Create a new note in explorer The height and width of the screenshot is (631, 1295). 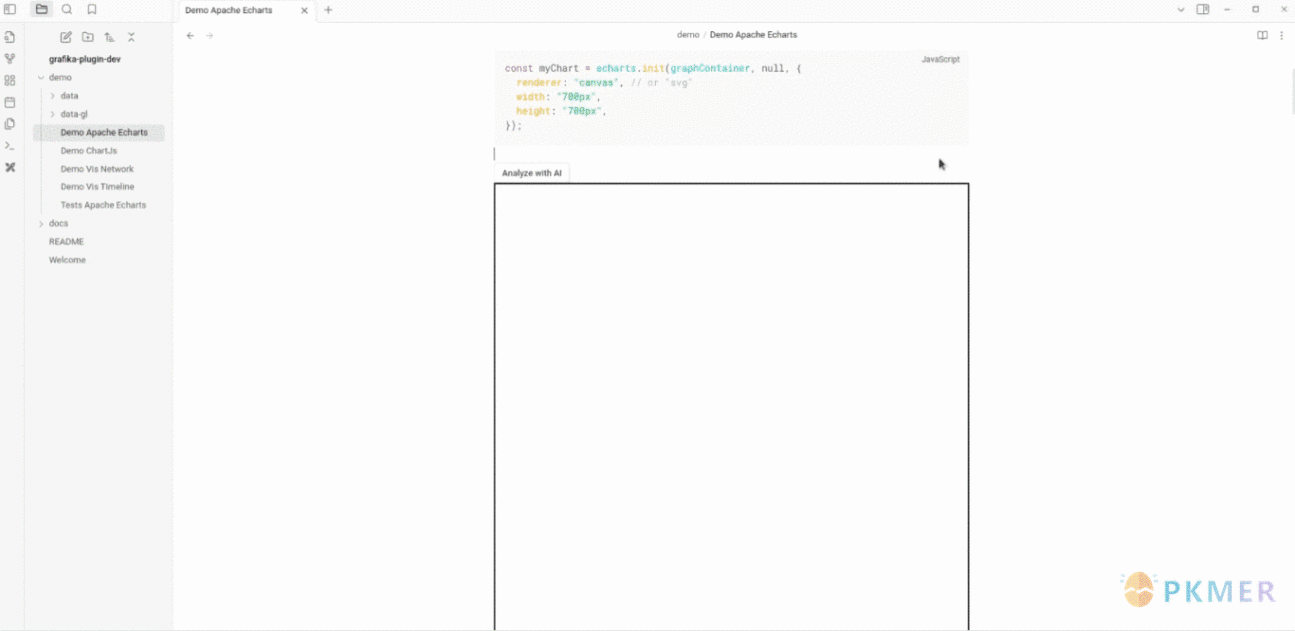pos(66,37)
